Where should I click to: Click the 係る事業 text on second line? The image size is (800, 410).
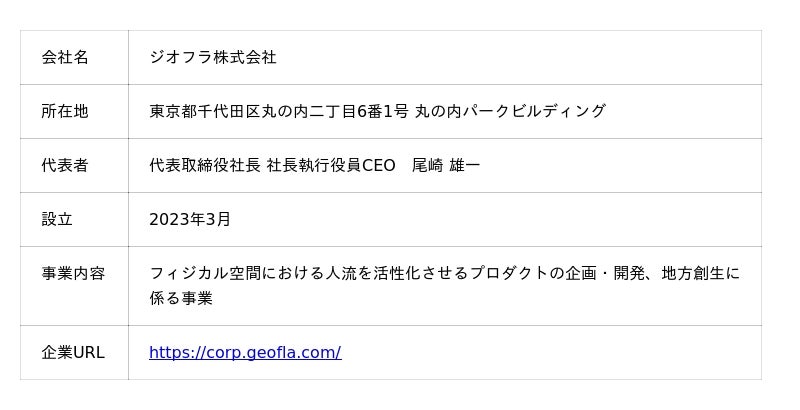[181, 298]
